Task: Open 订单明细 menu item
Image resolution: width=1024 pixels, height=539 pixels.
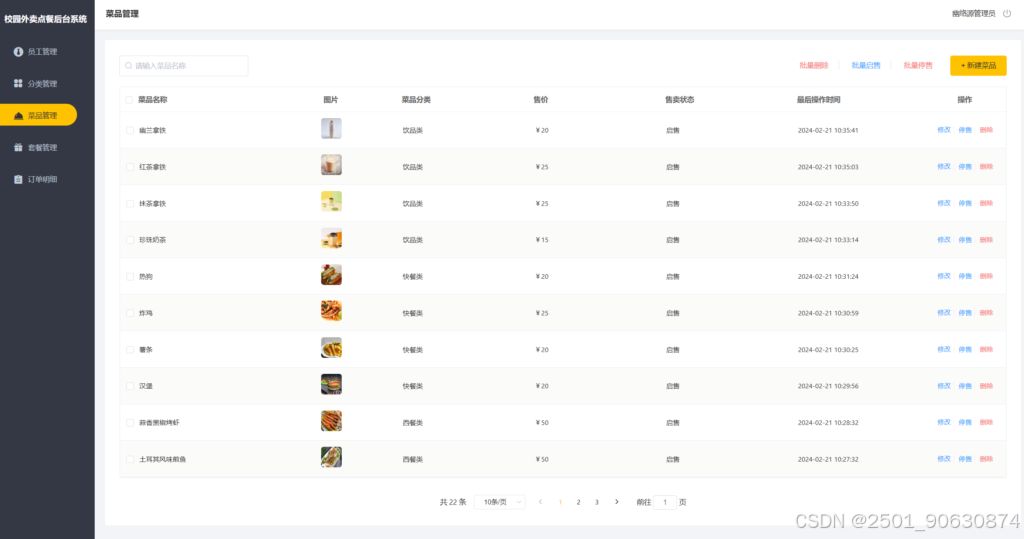Action: pyautogui.click(x=42, y=179)
